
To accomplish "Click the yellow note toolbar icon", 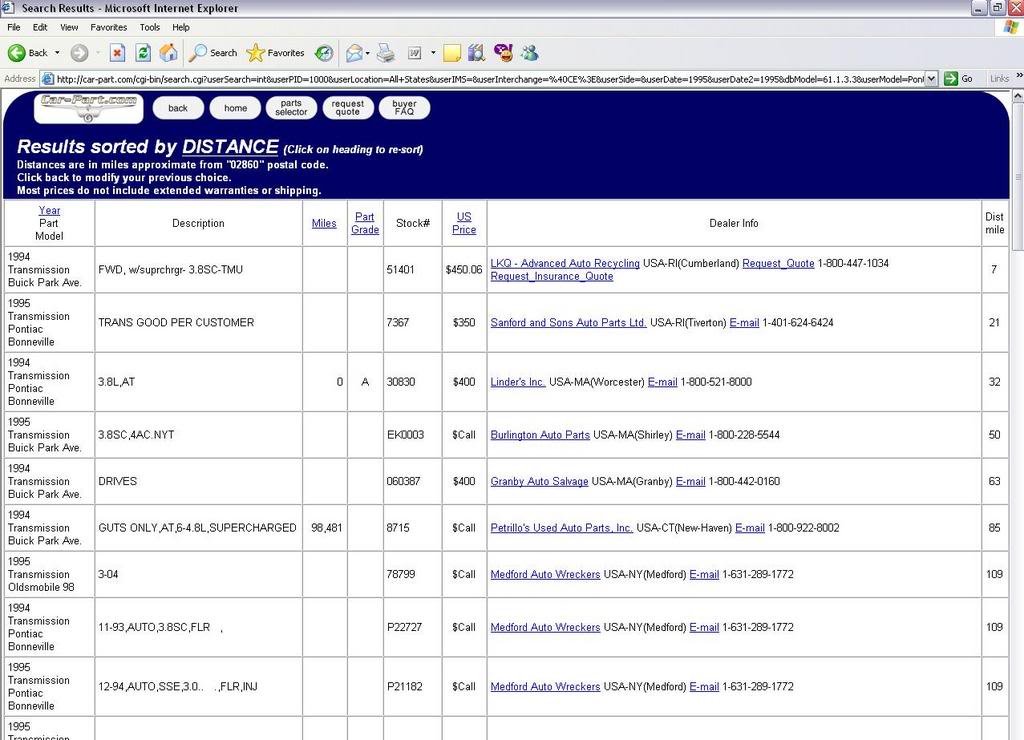I will click(x=451, y=53).
